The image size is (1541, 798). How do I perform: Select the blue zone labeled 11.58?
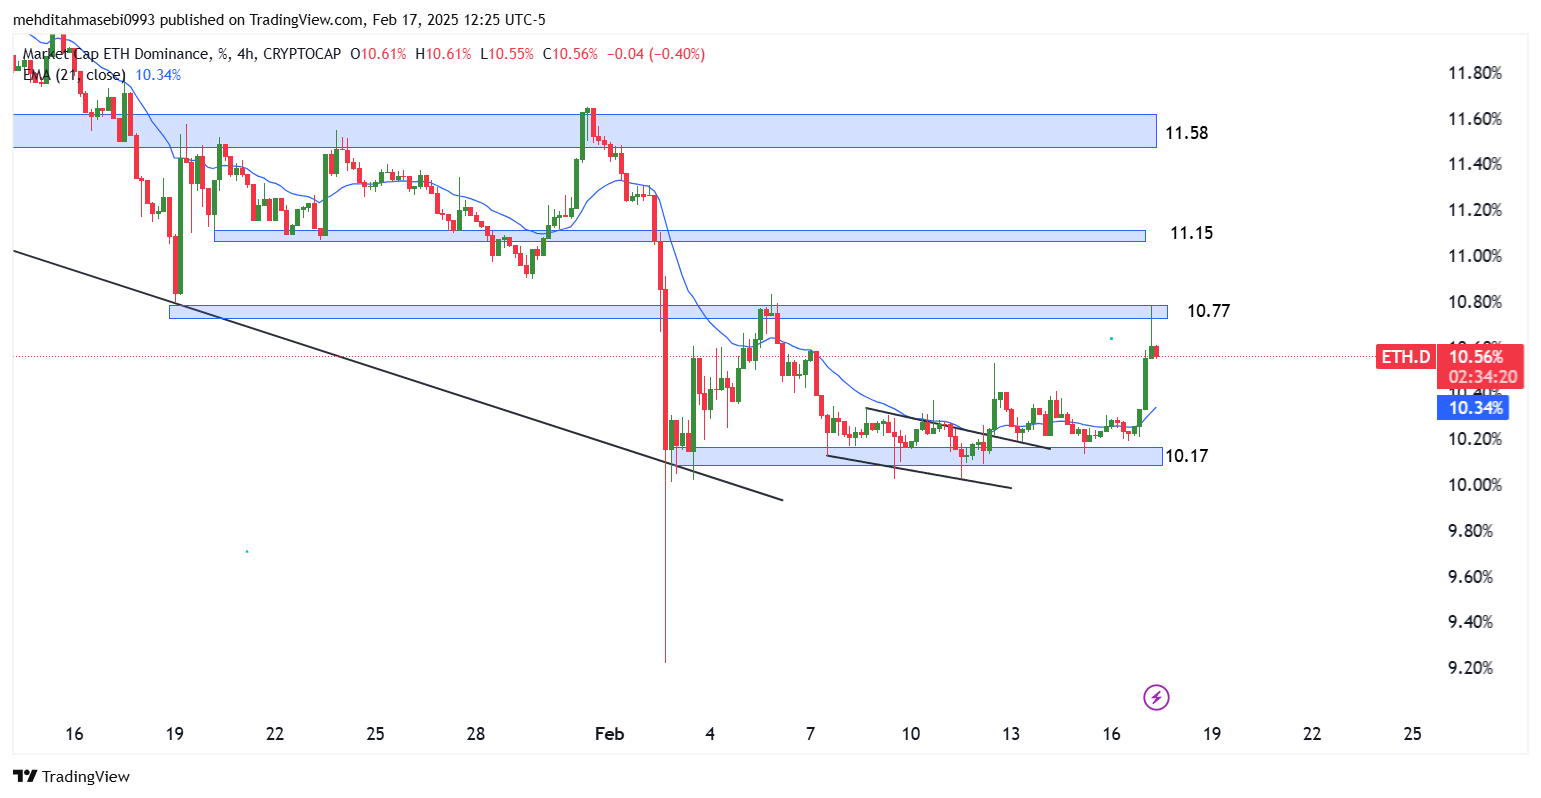click(x=584, y=131)
